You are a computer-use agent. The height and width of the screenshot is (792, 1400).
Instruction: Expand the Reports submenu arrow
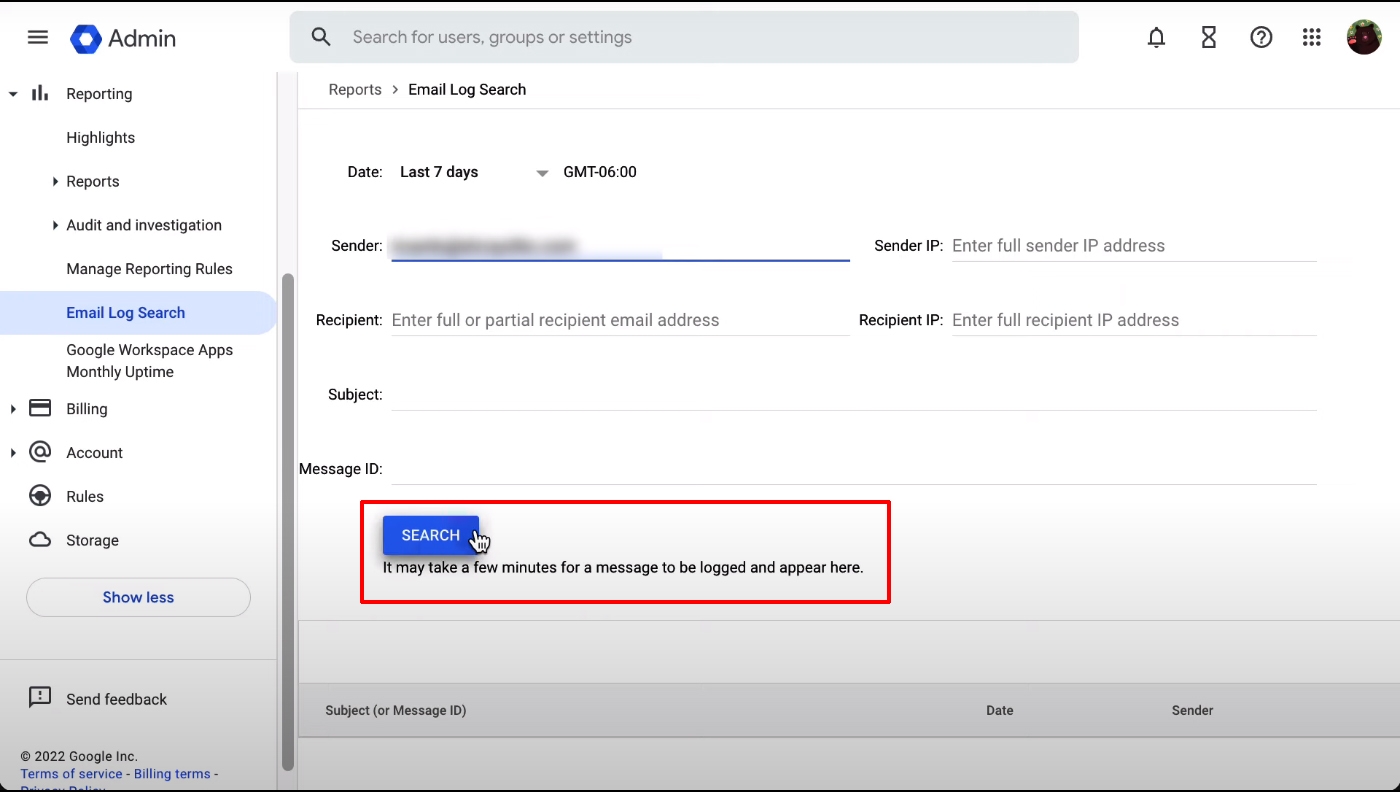click(55, 181)
